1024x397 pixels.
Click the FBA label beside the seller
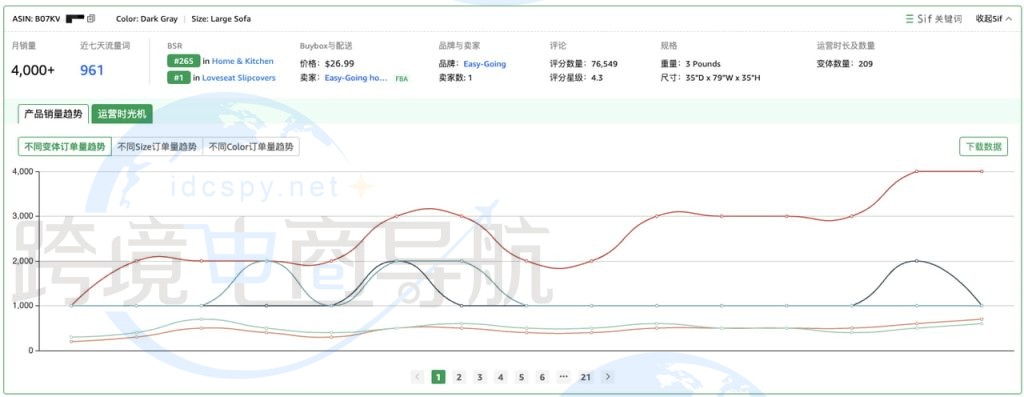click(x=402, y=78)
